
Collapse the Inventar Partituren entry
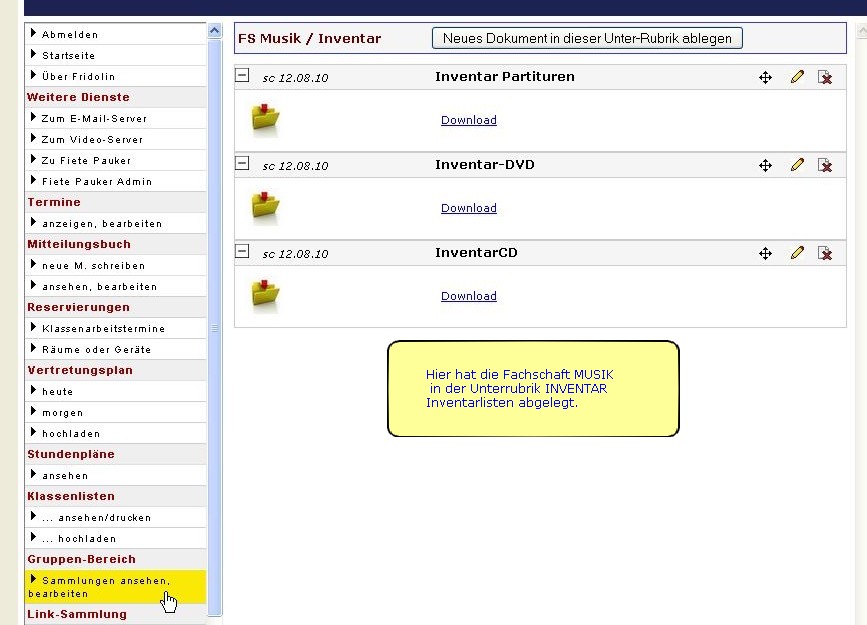point(242,75)
